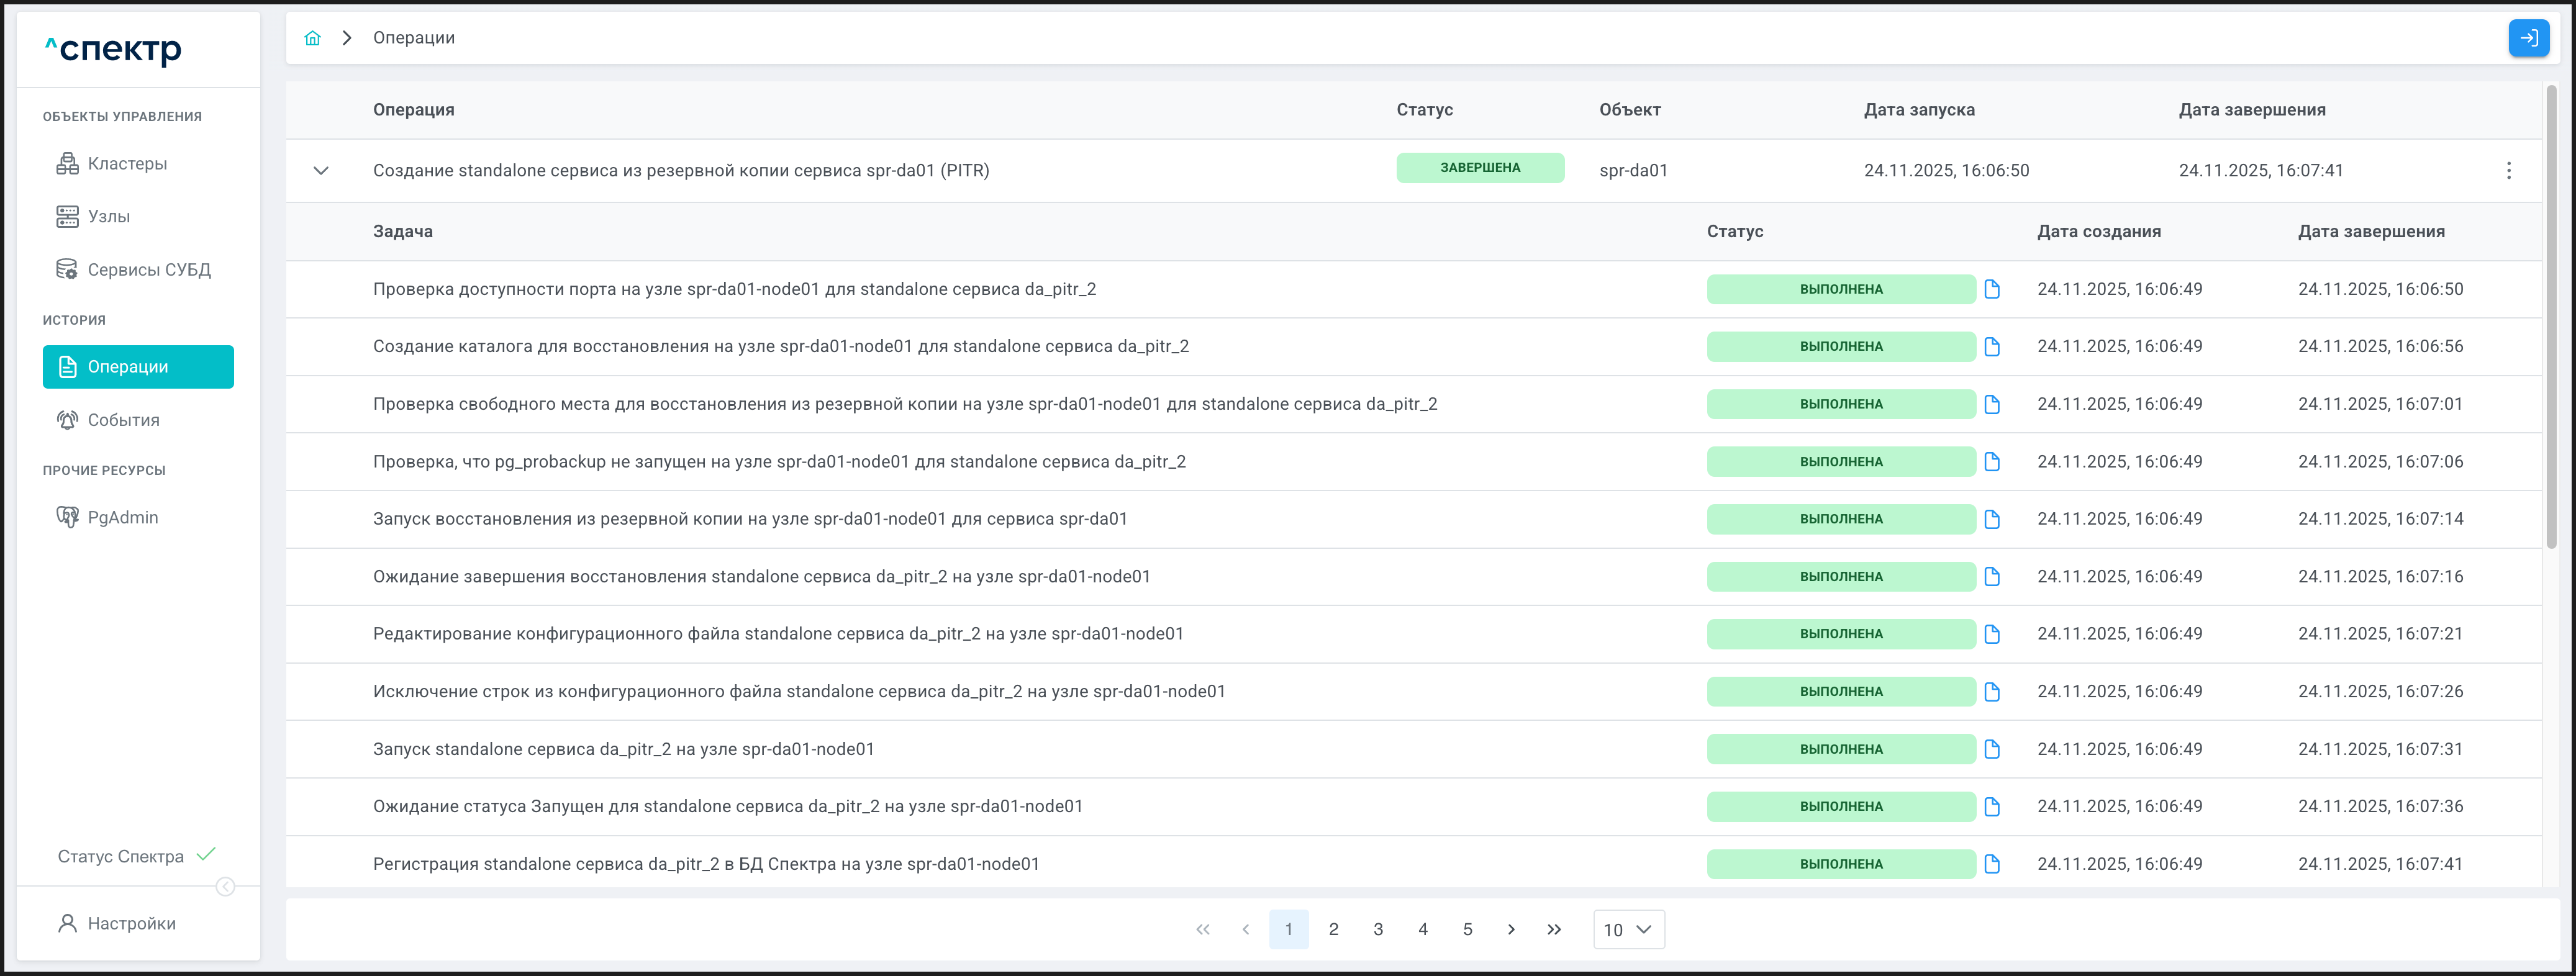The width and height of the screenshot is (2576, 976).
Task: Open three-dot menu for spr-da01 operation
Action: pyautogui.click(x=2508, y=170)
